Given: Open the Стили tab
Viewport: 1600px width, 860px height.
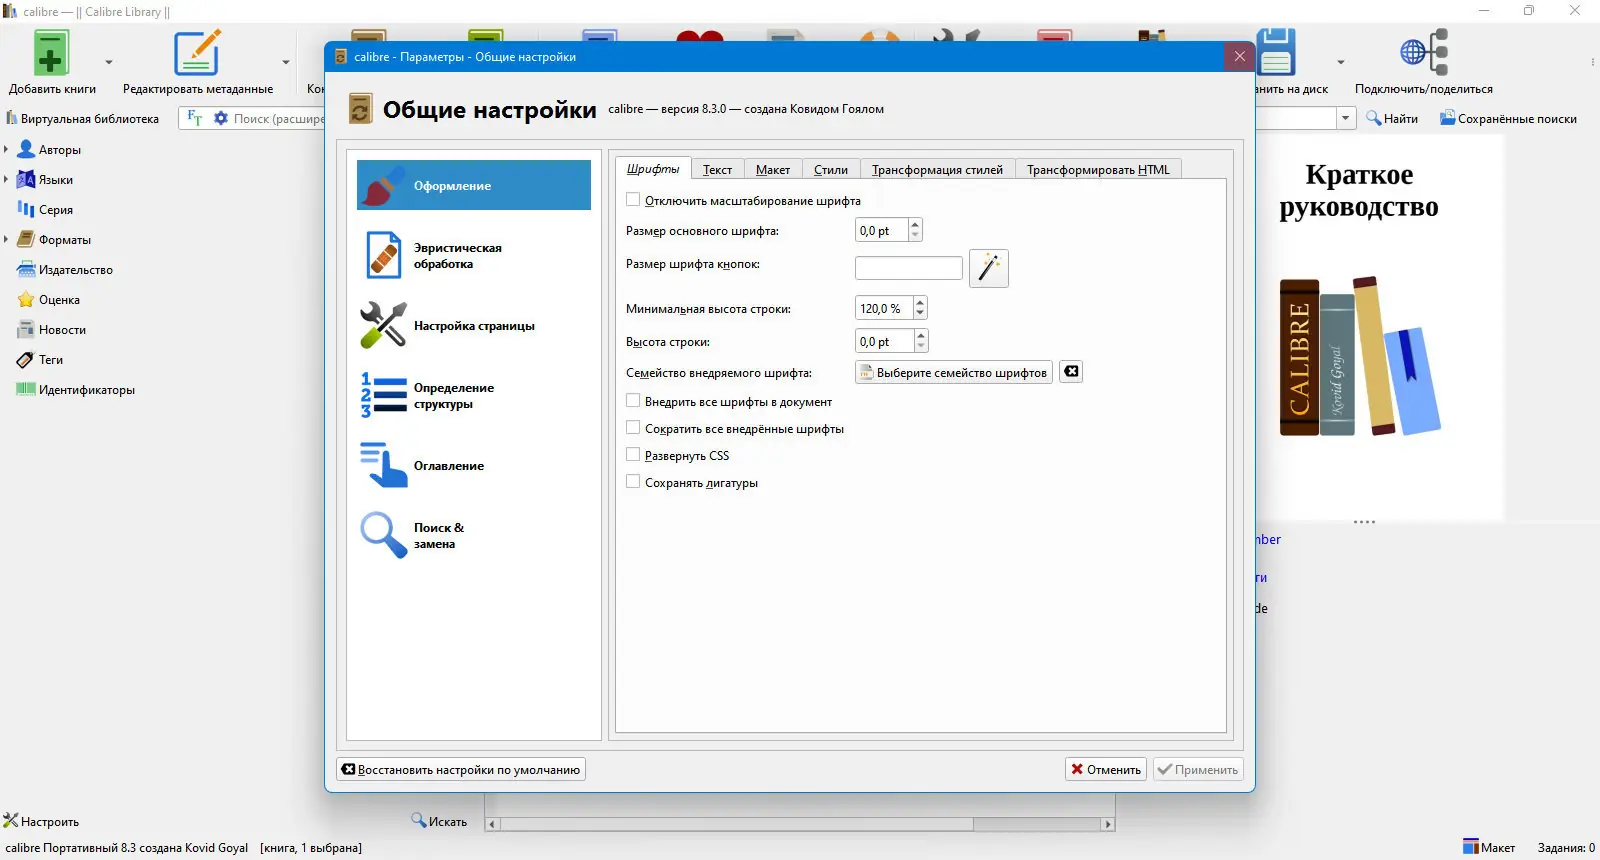Looking at the screenshot, I should [831, 170].
